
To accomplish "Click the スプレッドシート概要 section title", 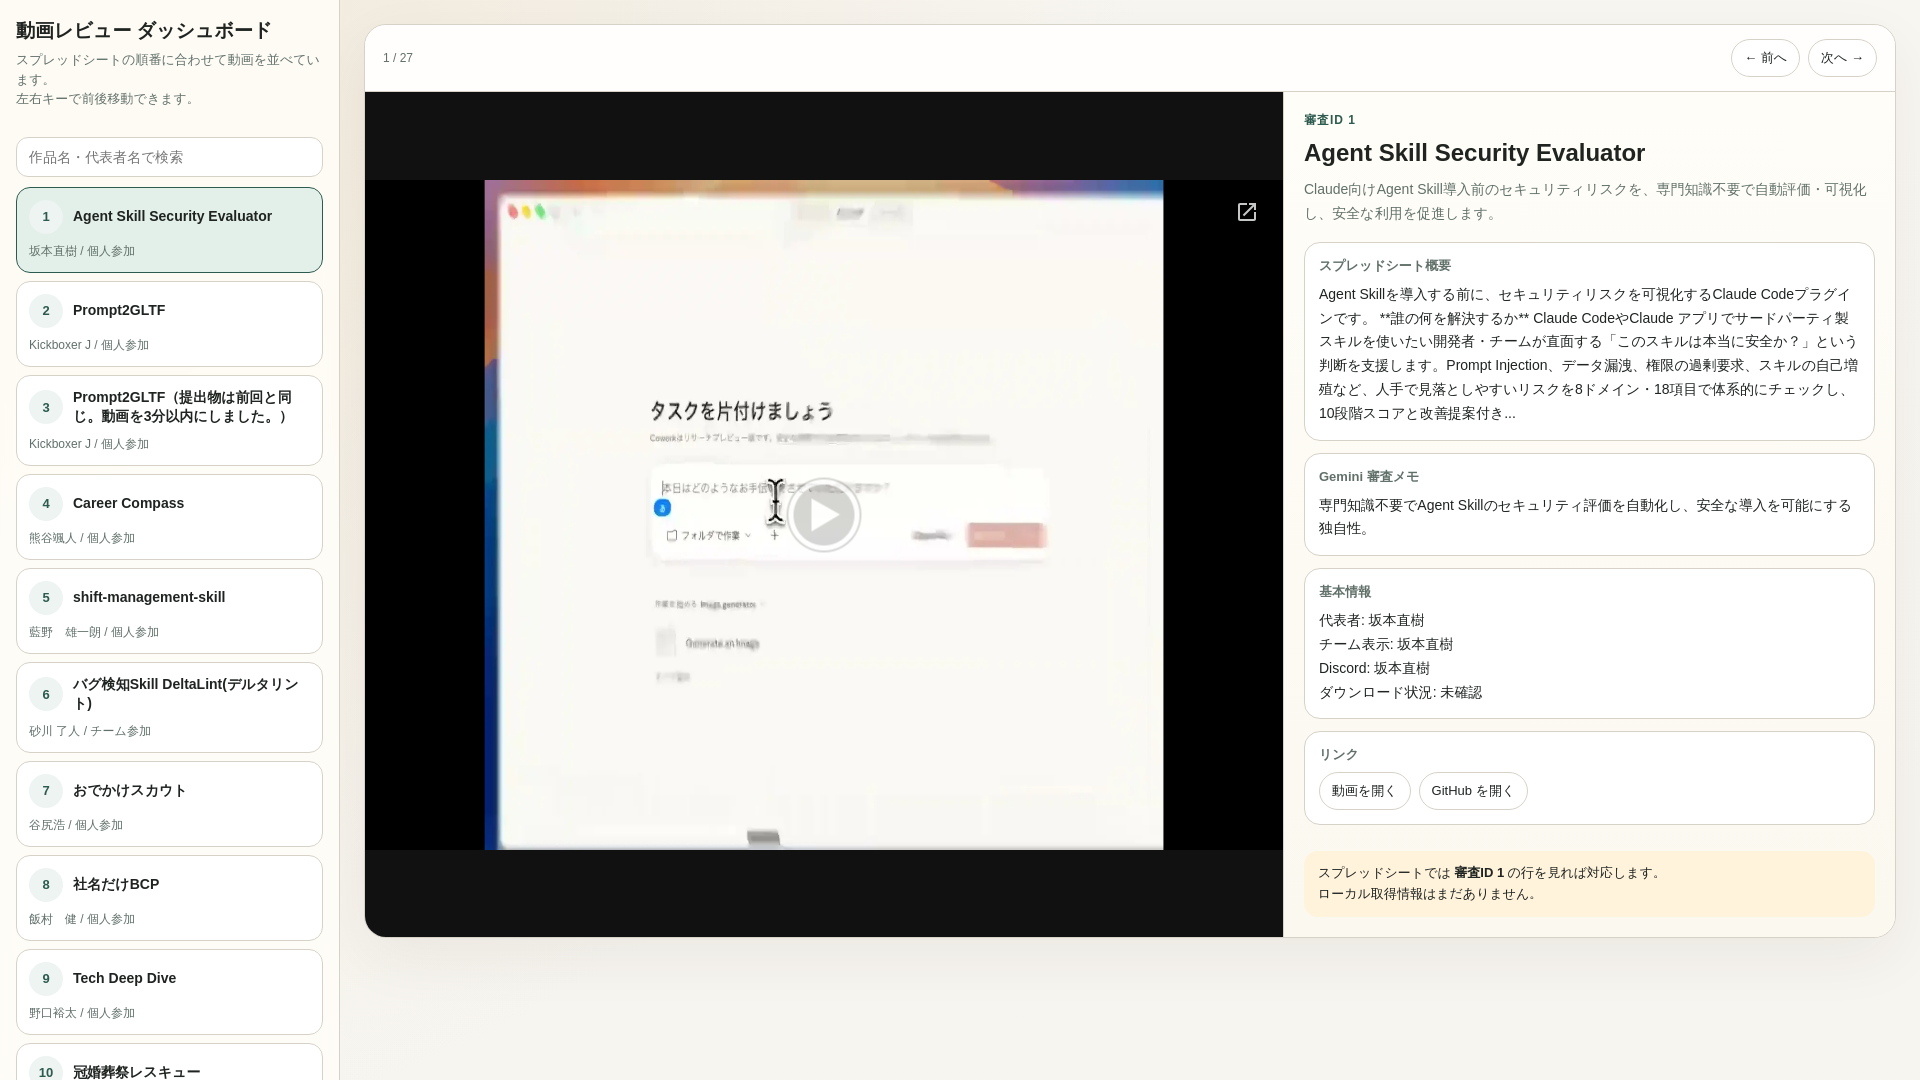I will 1384,266.
